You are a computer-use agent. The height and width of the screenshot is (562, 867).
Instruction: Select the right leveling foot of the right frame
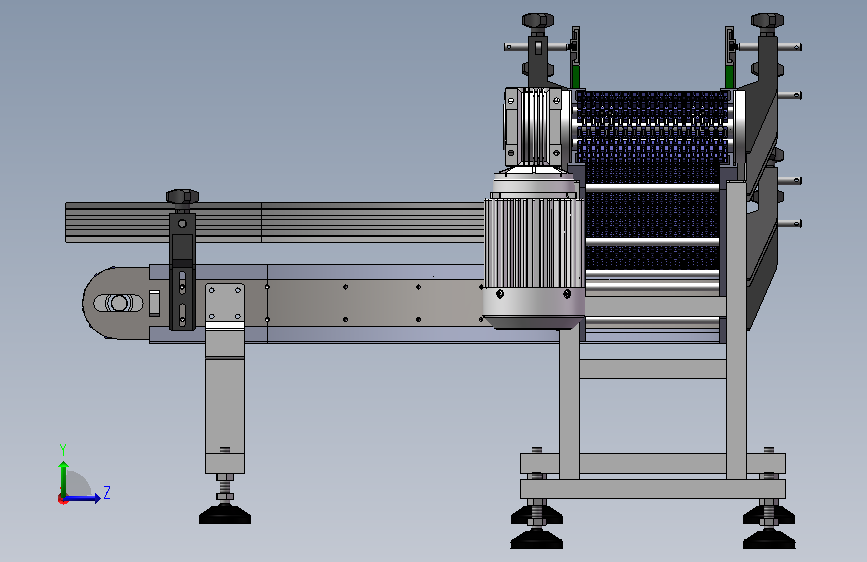[769, 538]
